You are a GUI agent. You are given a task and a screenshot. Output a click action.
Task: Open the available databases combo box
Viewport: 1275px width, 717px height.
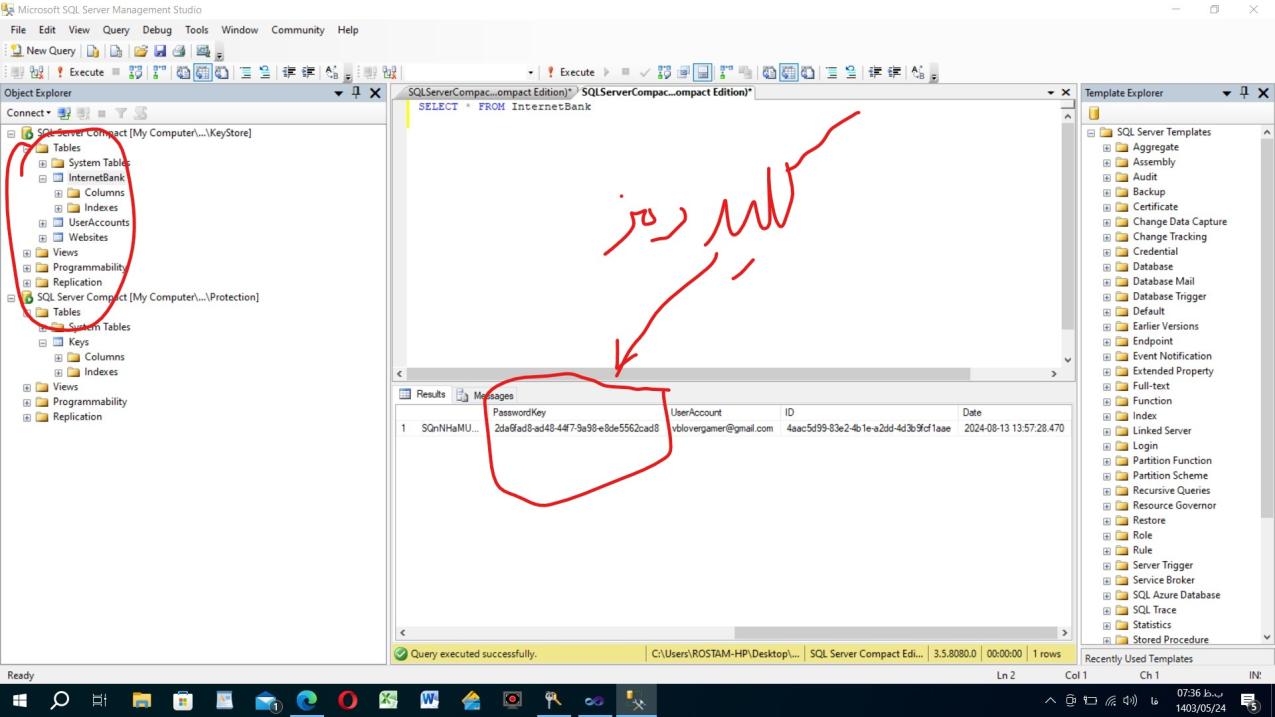pyautogui.click(x=468, y=72)
